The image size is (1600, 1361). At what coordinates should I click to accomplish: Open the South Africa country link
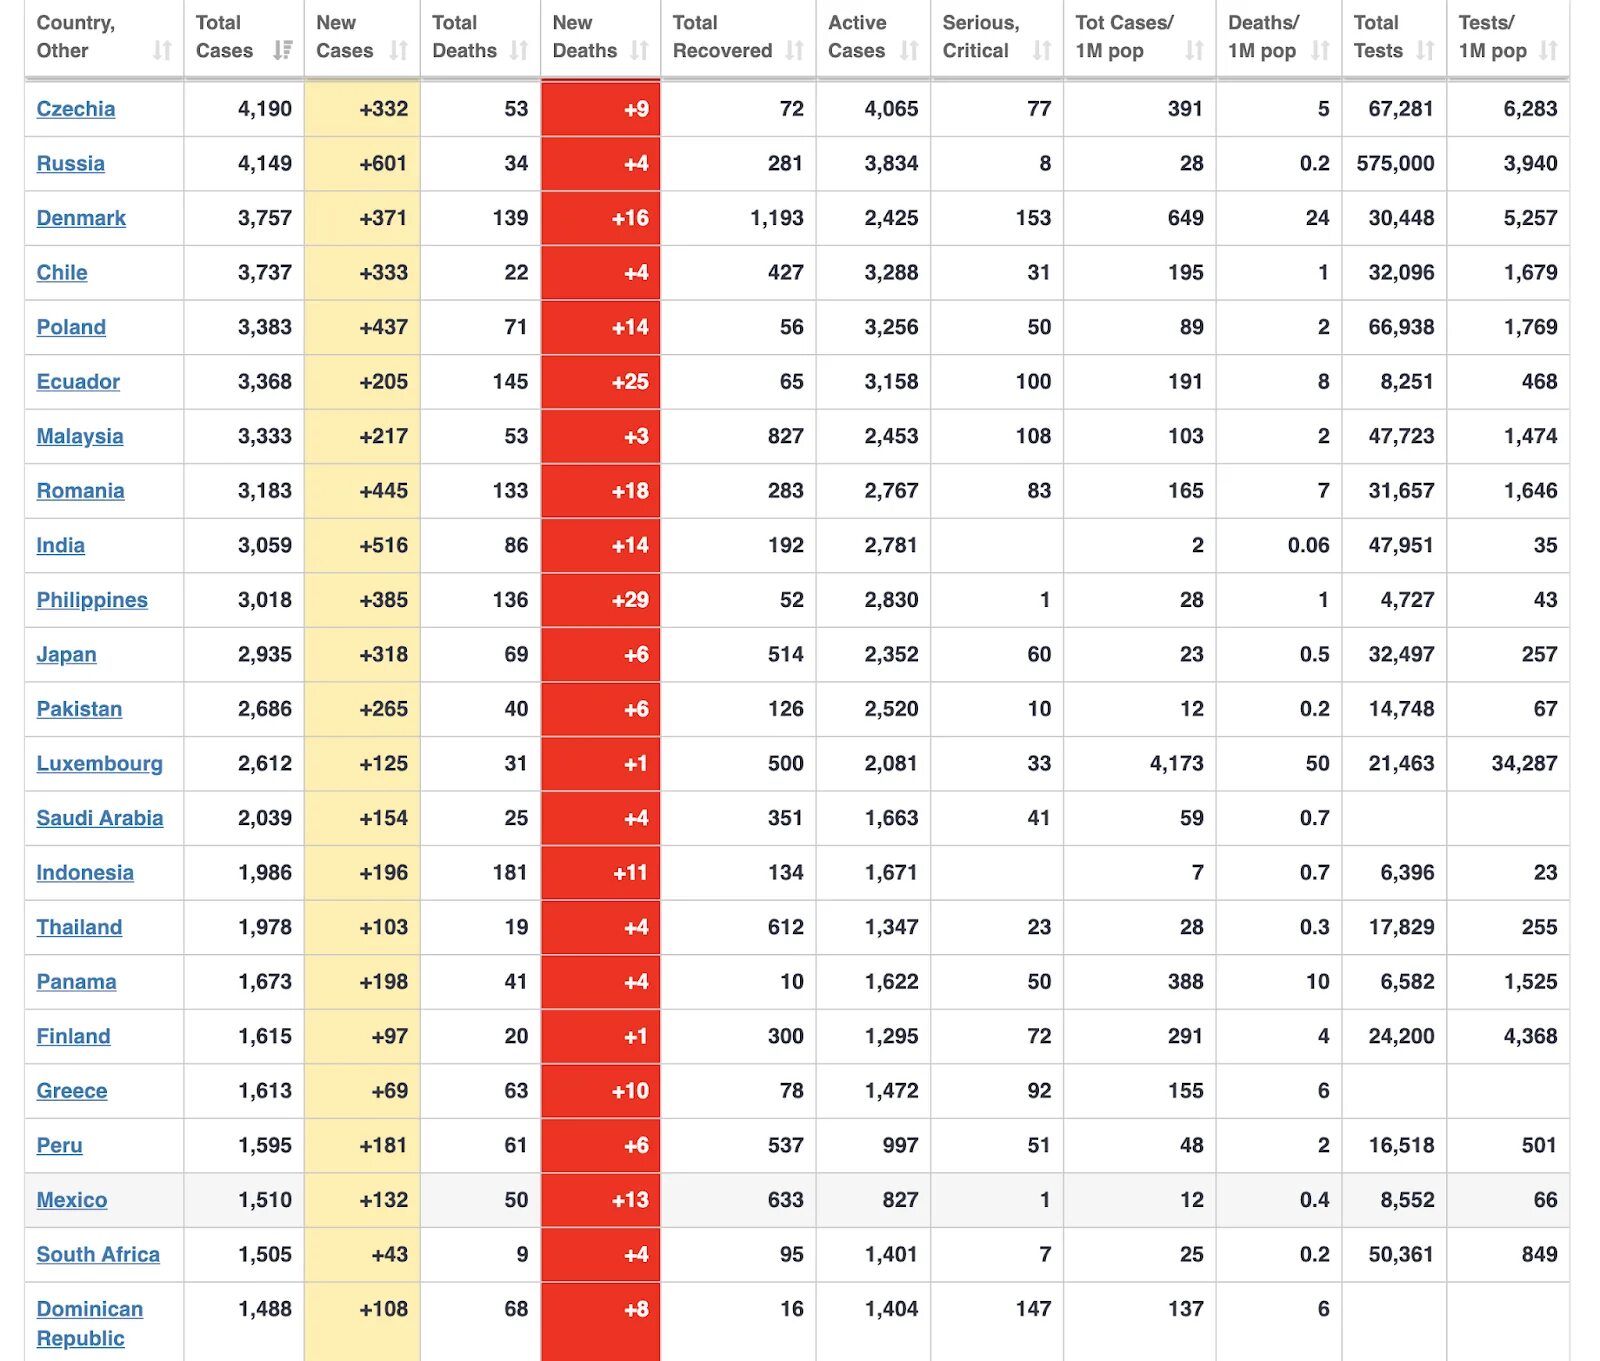tap(98, 1255)
